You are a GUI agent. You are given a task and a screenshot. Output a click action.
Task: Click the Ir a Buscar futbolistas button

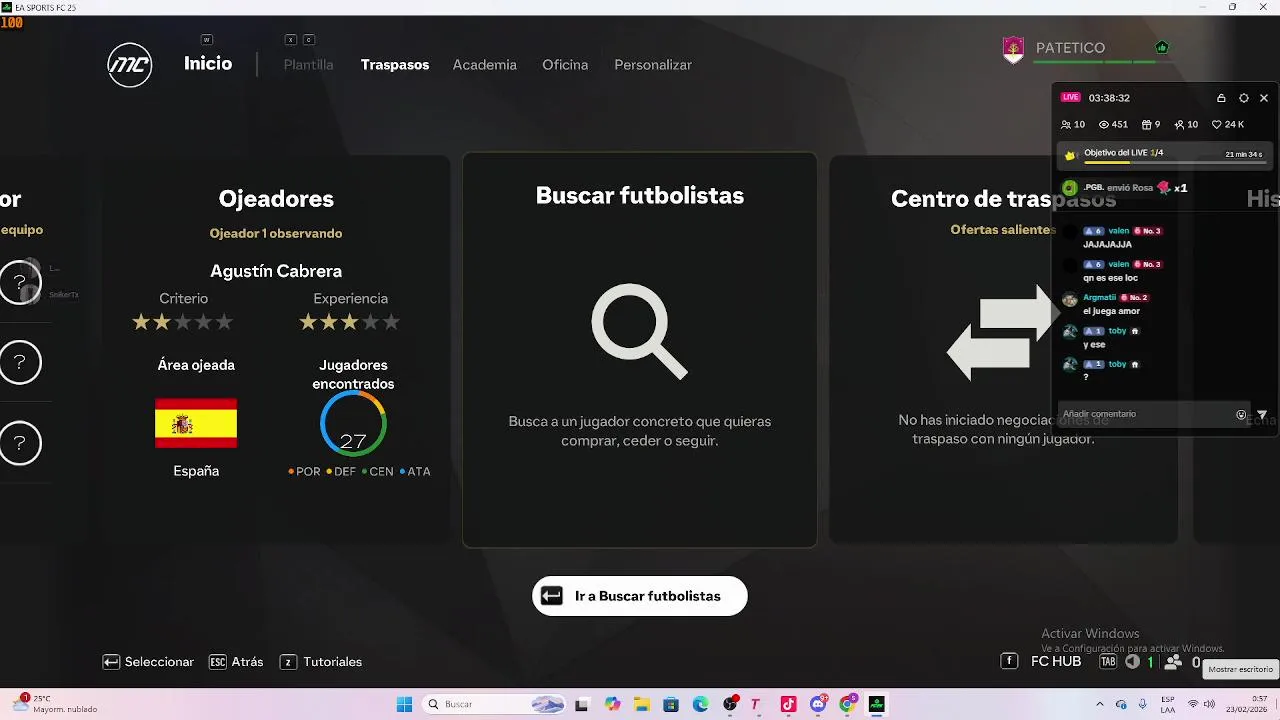[640, 596]
